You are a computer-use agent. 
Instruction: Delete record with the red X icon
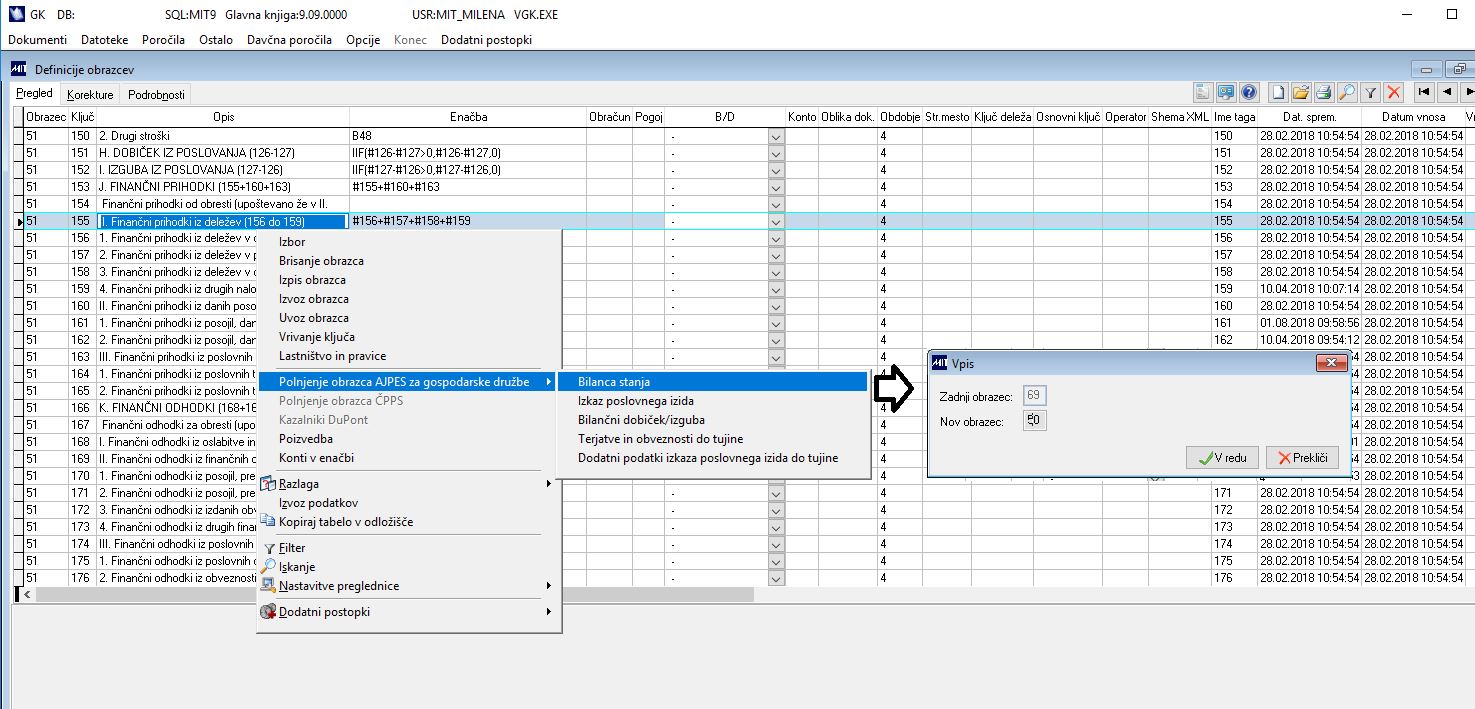pos(1394,92)
